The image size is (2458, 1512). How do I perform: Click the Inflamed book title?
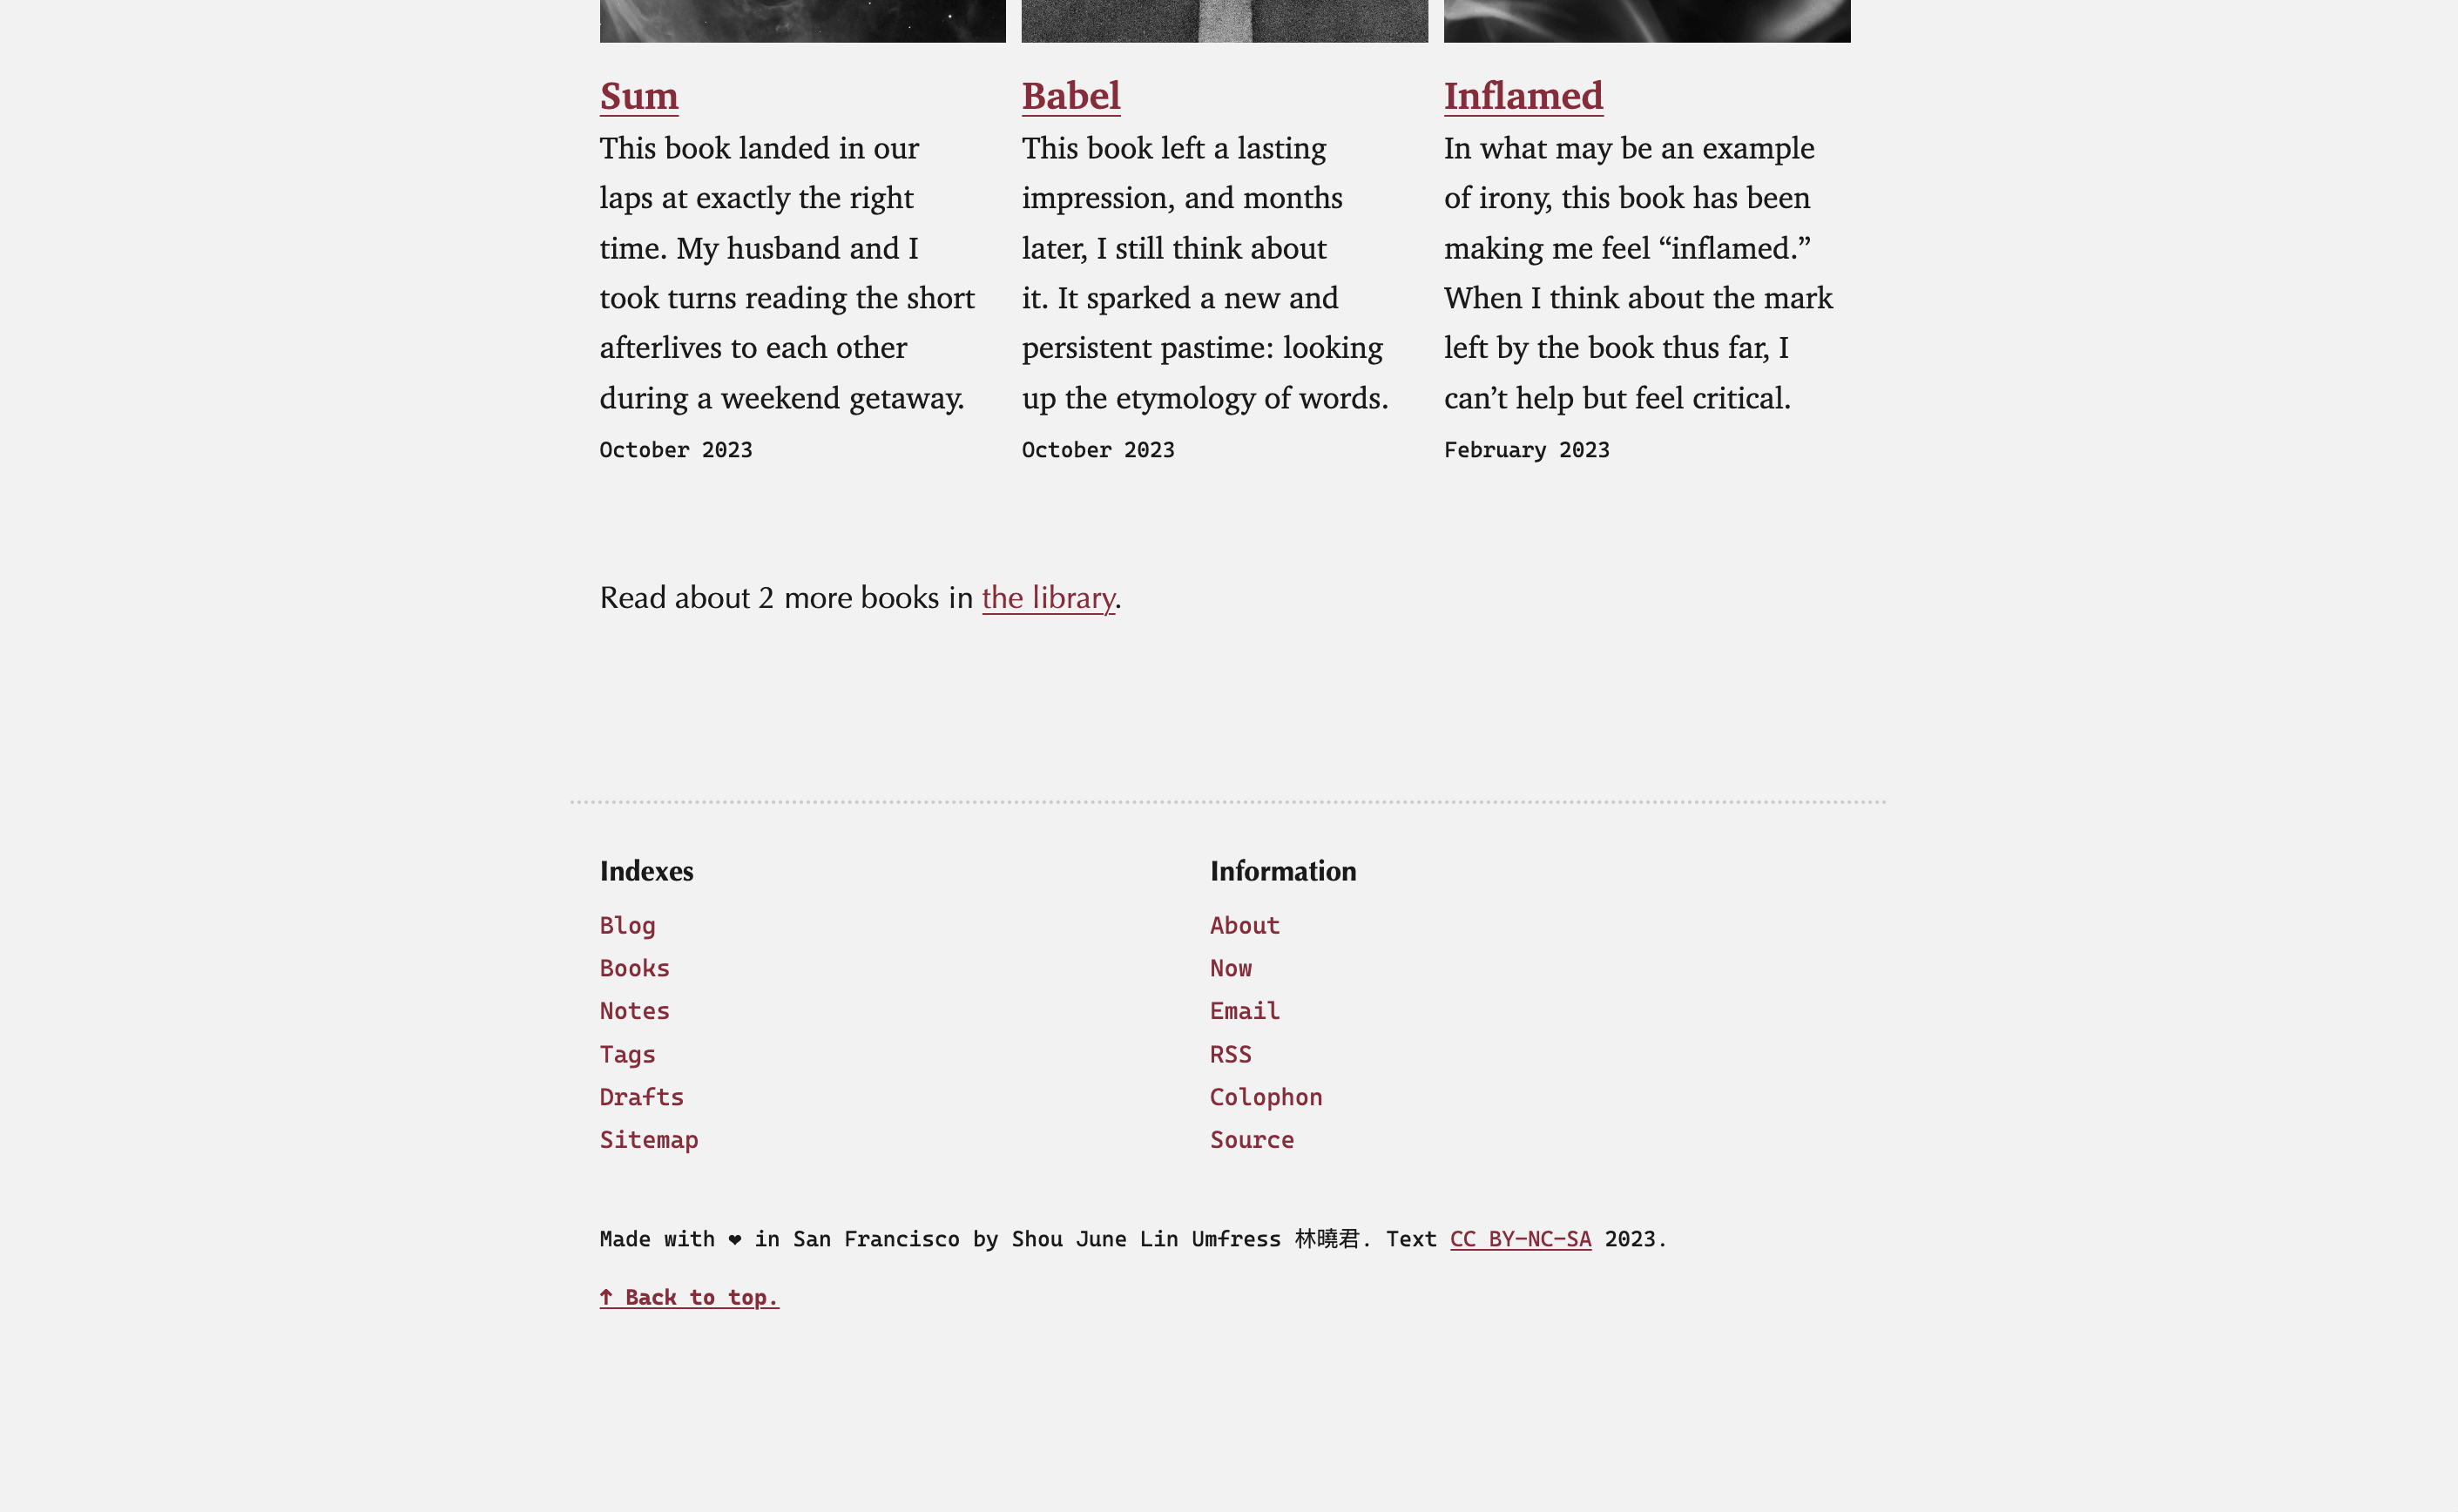[1524, 95]
